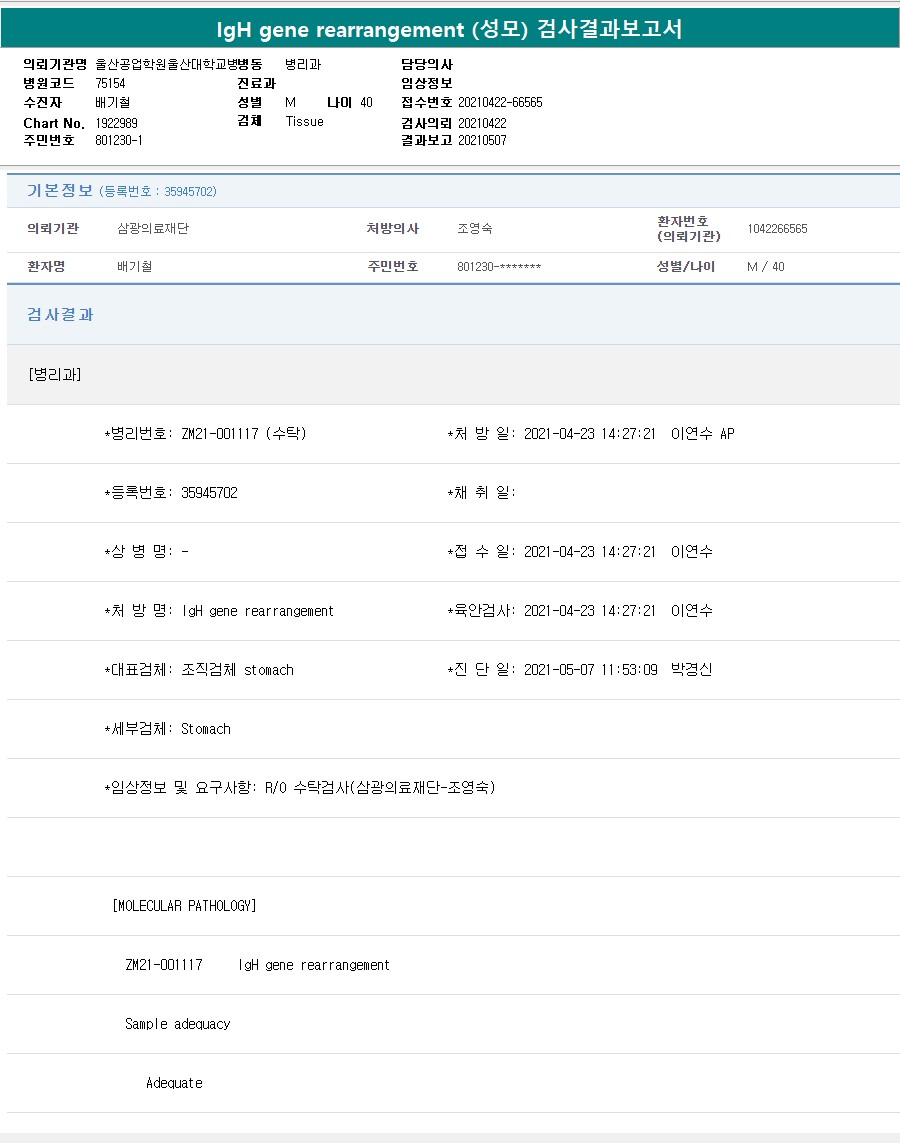This screenshot has width=900, height=1143.
Task: Select the specimen value Tissue
Action: [305, 122]
